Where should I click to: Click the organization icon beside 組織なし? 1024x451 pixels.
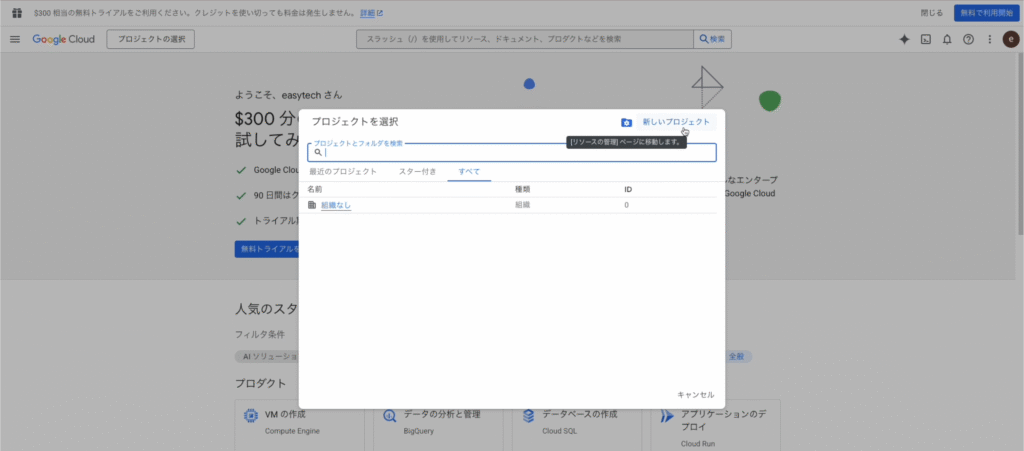point(312,205)
